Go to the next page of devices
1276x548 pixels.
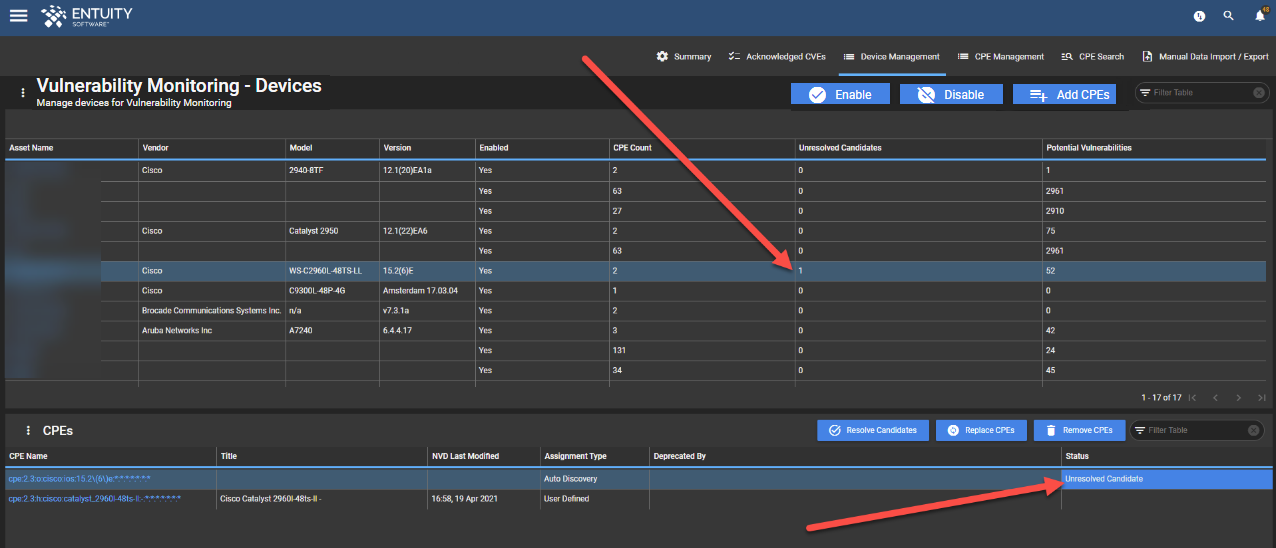coord(1239,398)
